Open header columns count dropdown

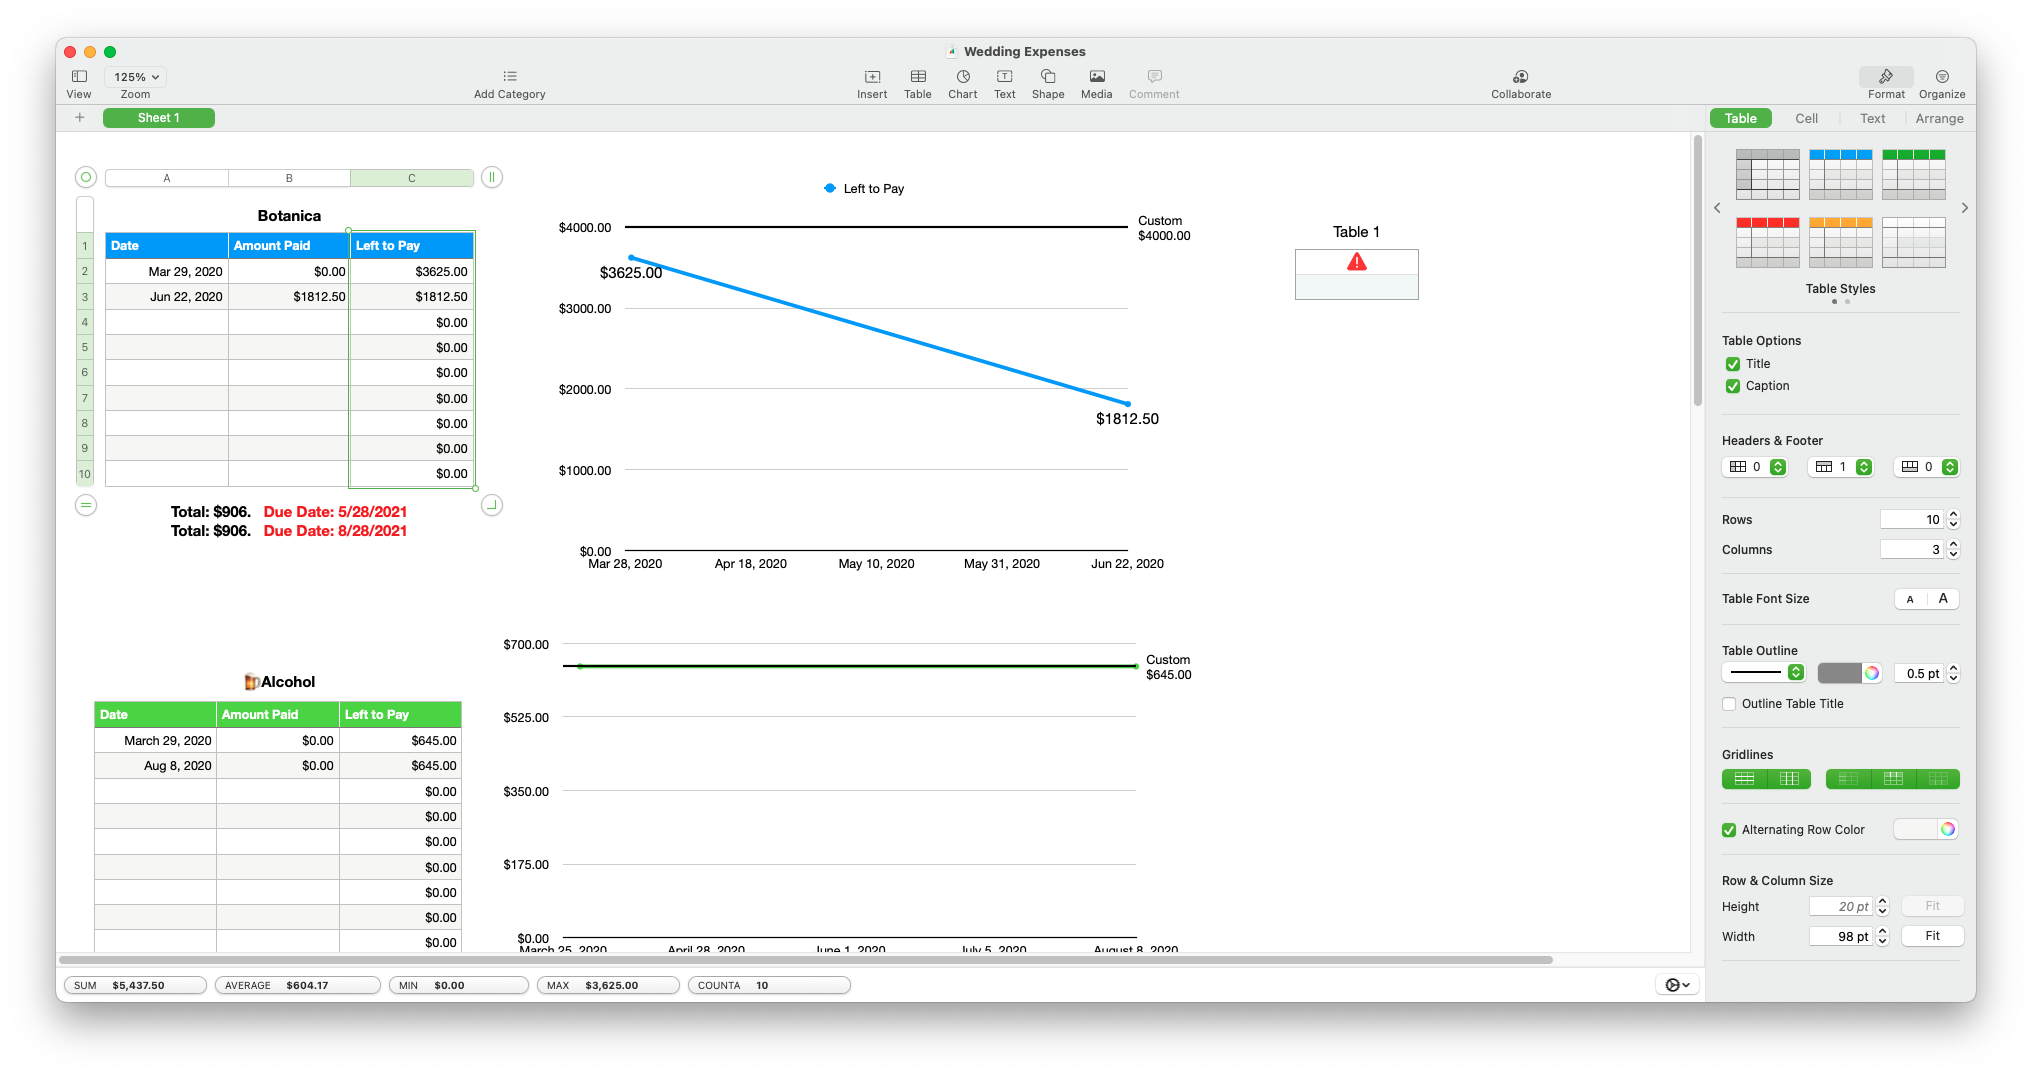1755,467
